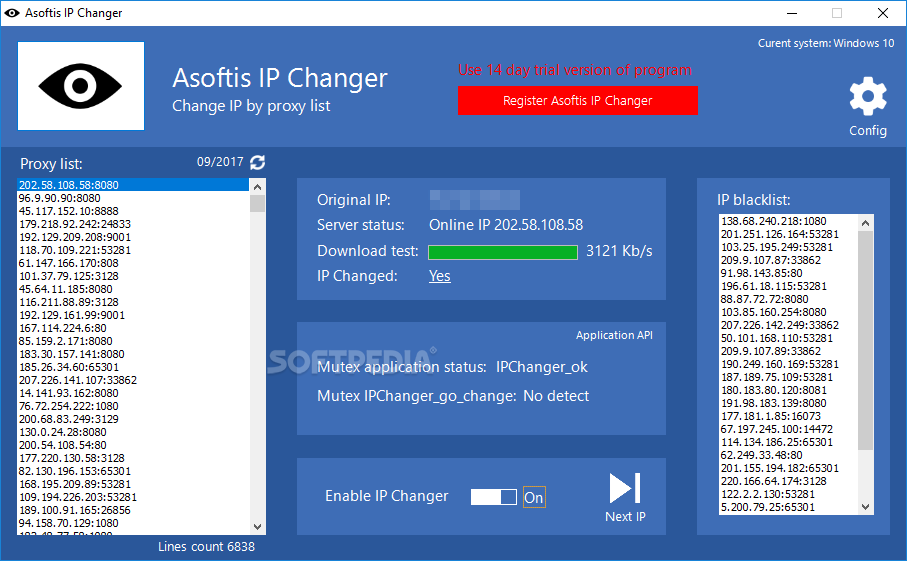Click Register Asoftis IP Changer button
The image size is (907, 561).
coord(577,101)
